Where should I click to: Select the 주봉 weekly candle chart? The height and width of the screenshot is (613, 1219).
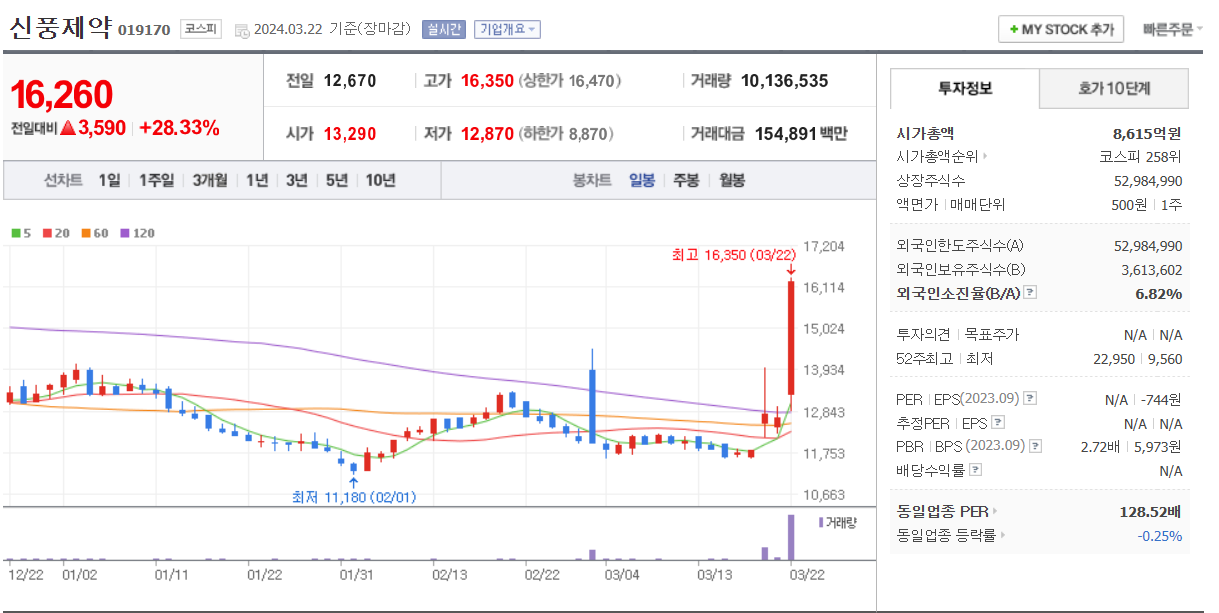686,180
